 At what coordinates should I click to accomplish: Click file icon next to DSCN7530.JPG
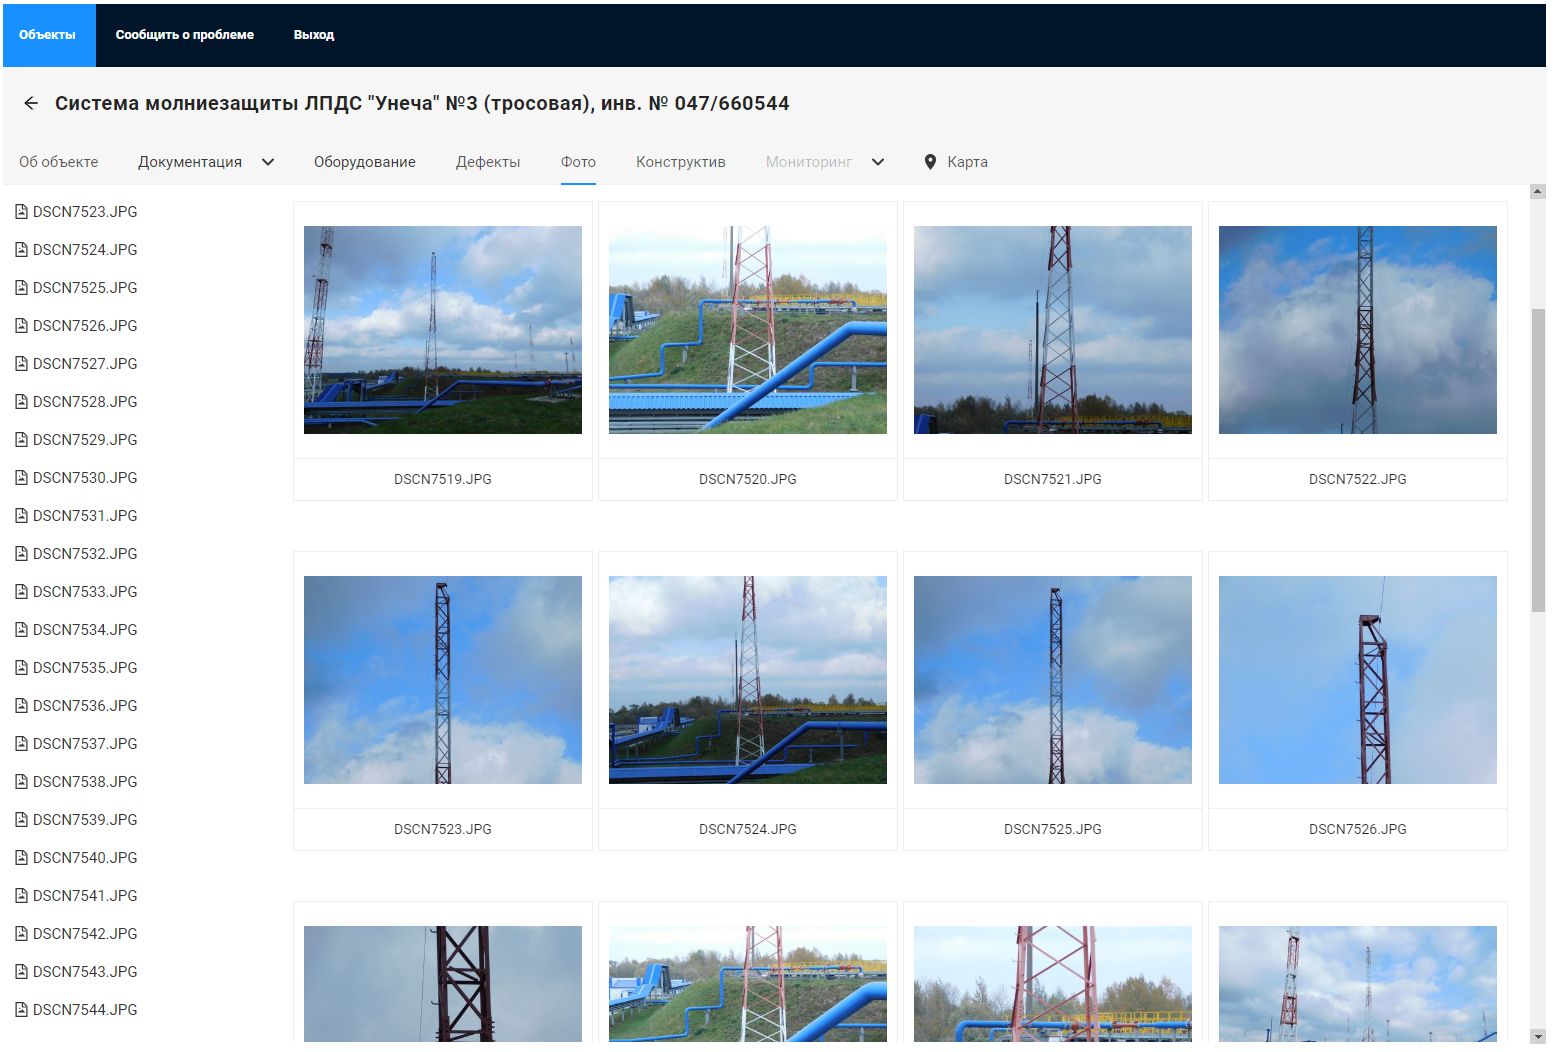(21, 478)
